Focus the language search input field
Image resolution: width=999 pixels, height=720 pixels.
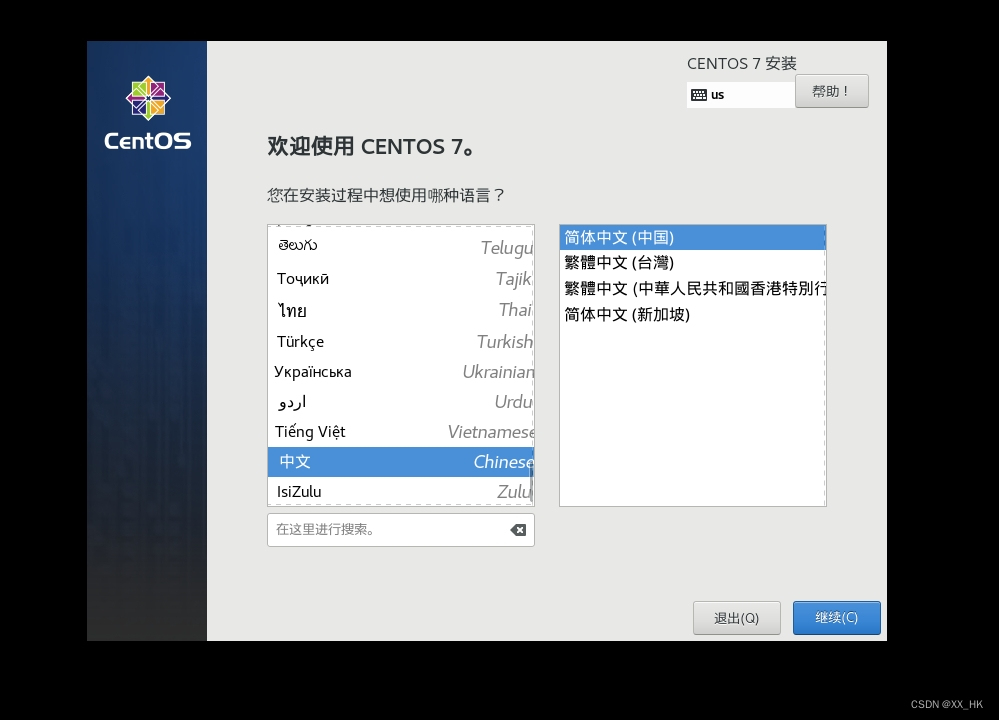(x=401, y=529)
